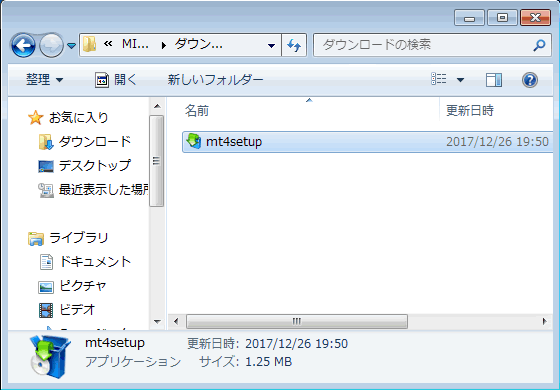
Task: Open the address bar history dropdown
Action: 271,45
